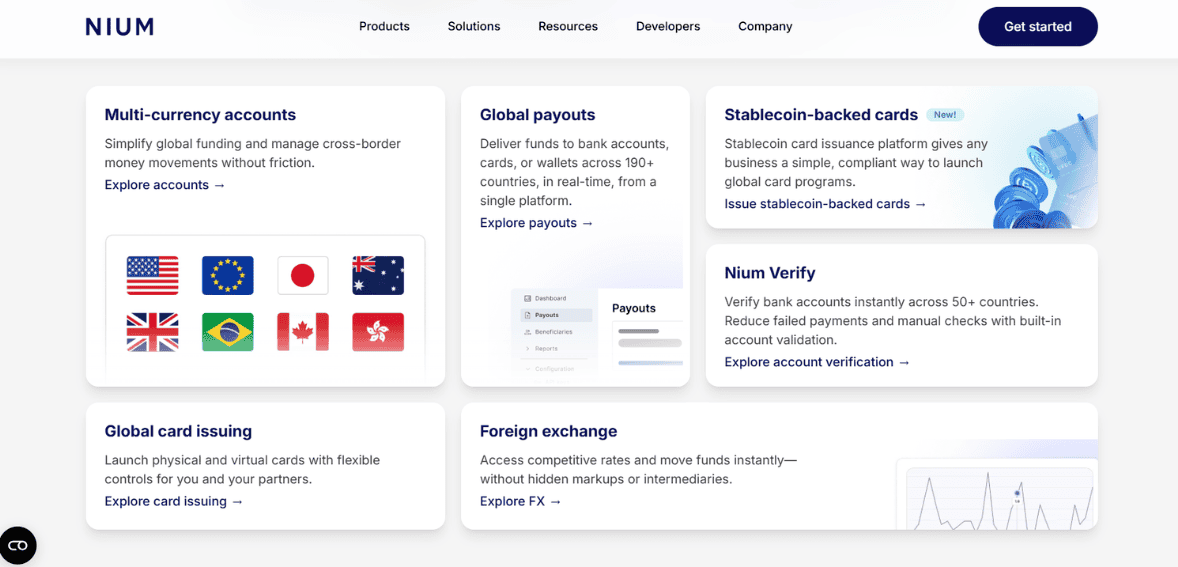Click the Japan flag icon
The height and width of the screenshot is (567, 1178).
click(303, 275)
